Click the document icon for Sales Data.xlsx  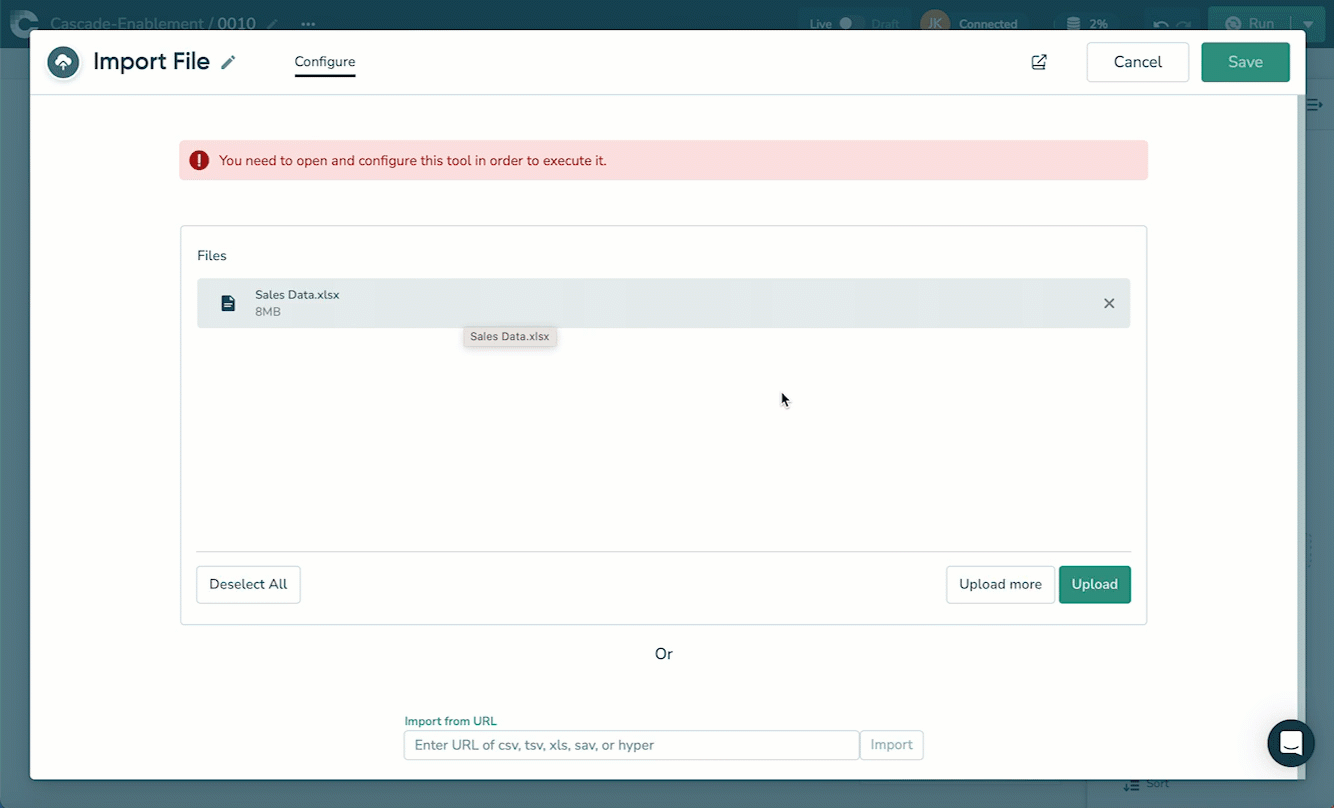click(228, 303)
